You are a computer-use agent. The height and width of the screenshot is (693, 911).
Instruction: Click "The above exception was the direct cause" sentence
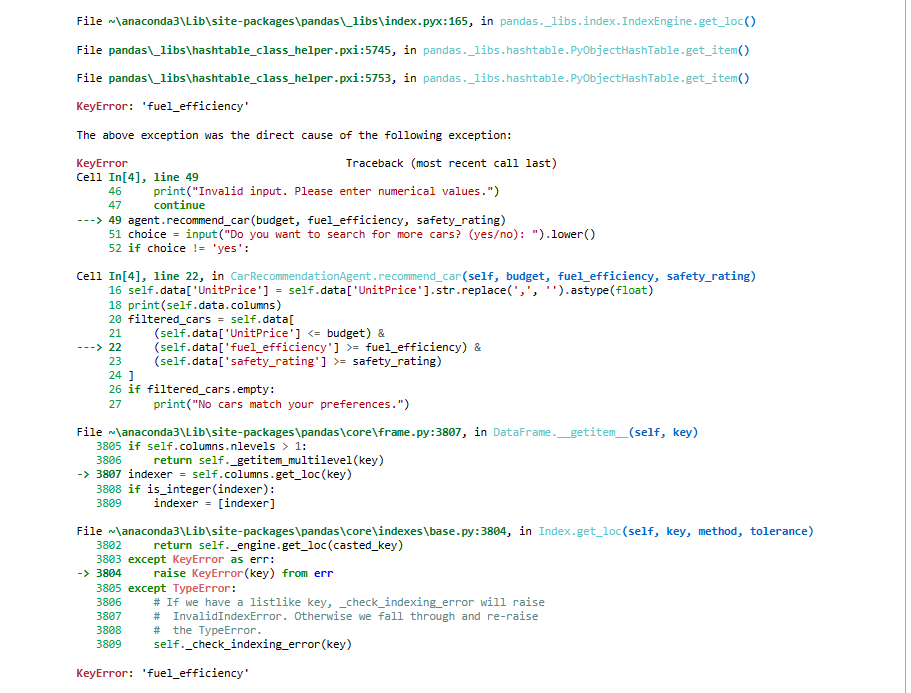[294, 135]
